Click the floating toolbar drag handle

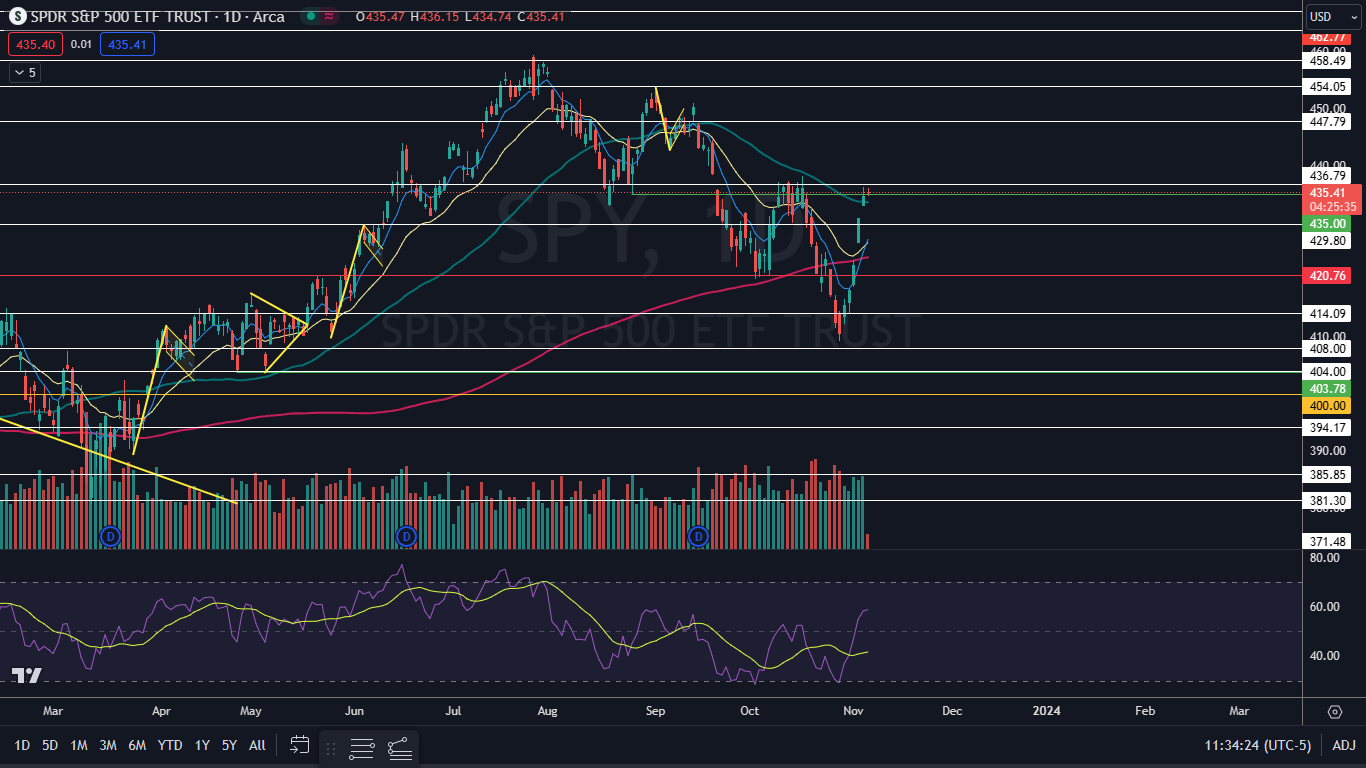click(331, 747)
